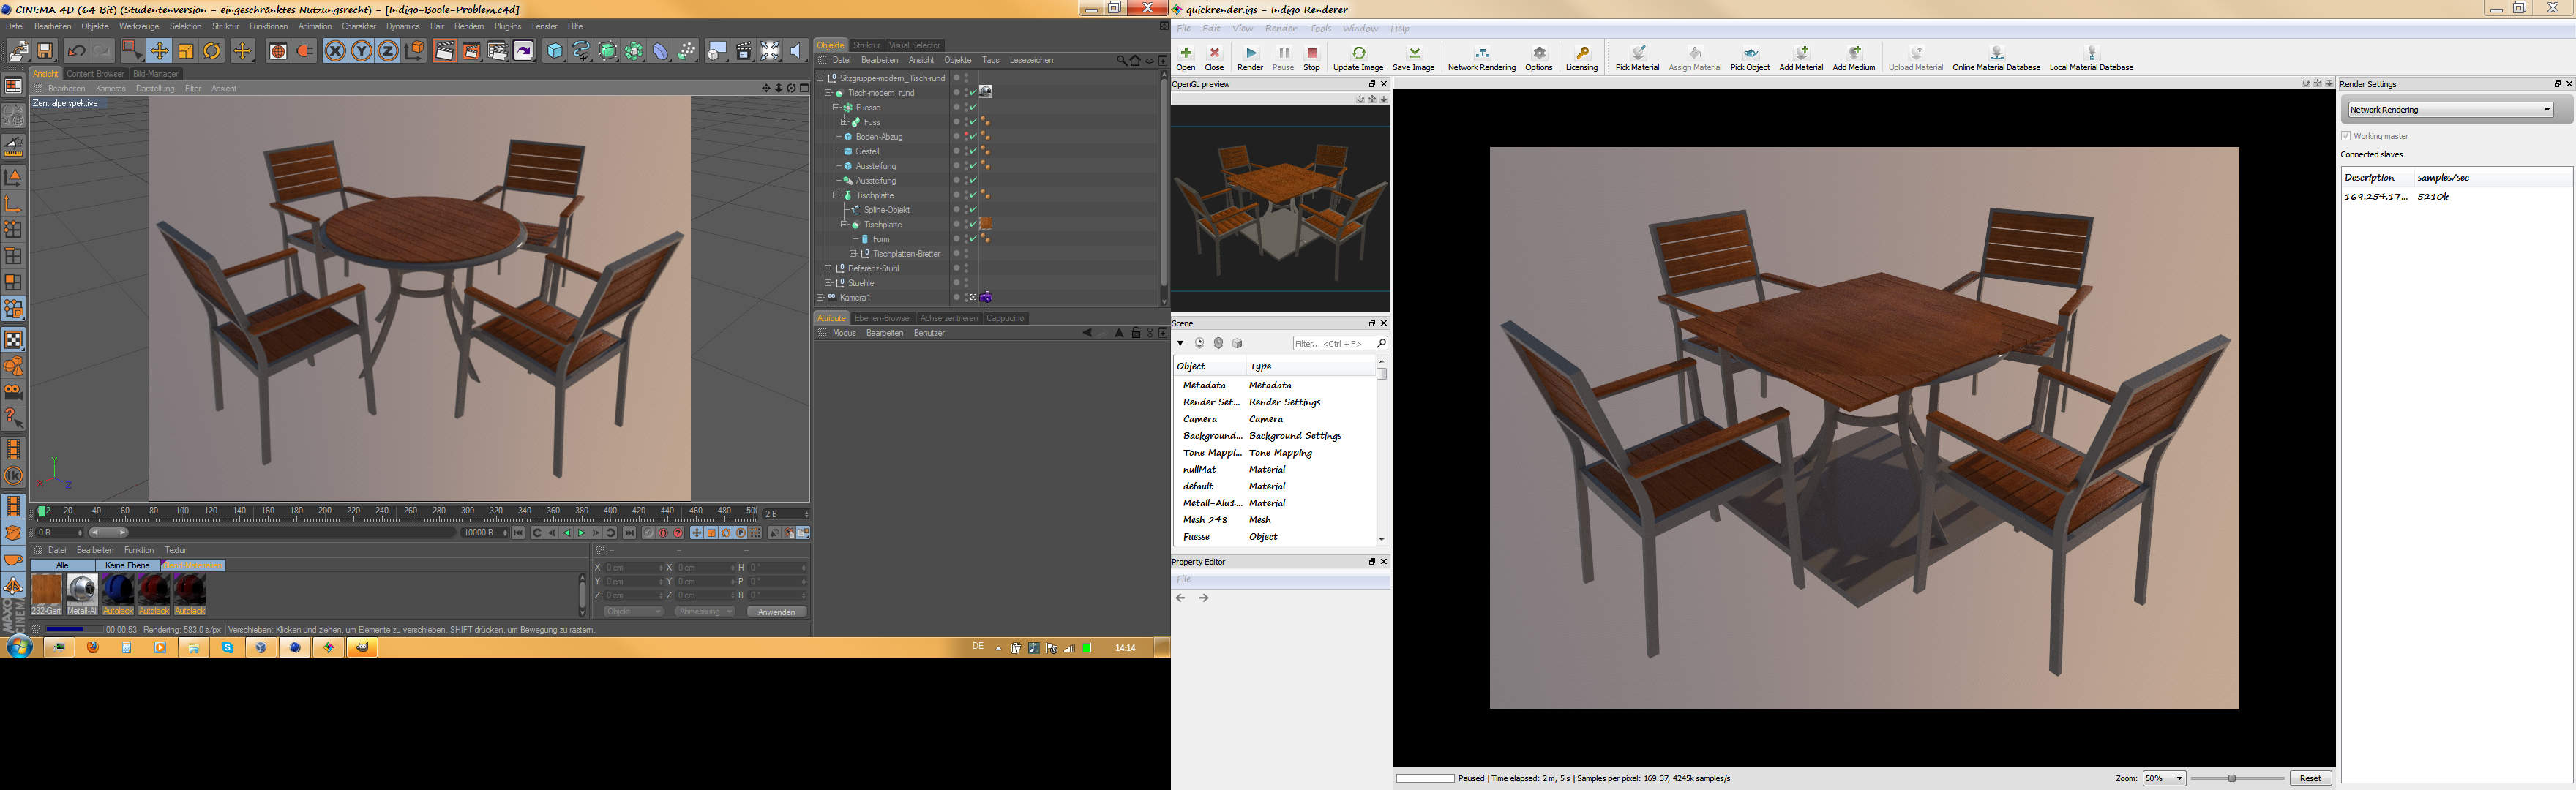Click the Update Image toolbar icon
The height and width of the screenshot is (790, 2576).
(1358, 54)
